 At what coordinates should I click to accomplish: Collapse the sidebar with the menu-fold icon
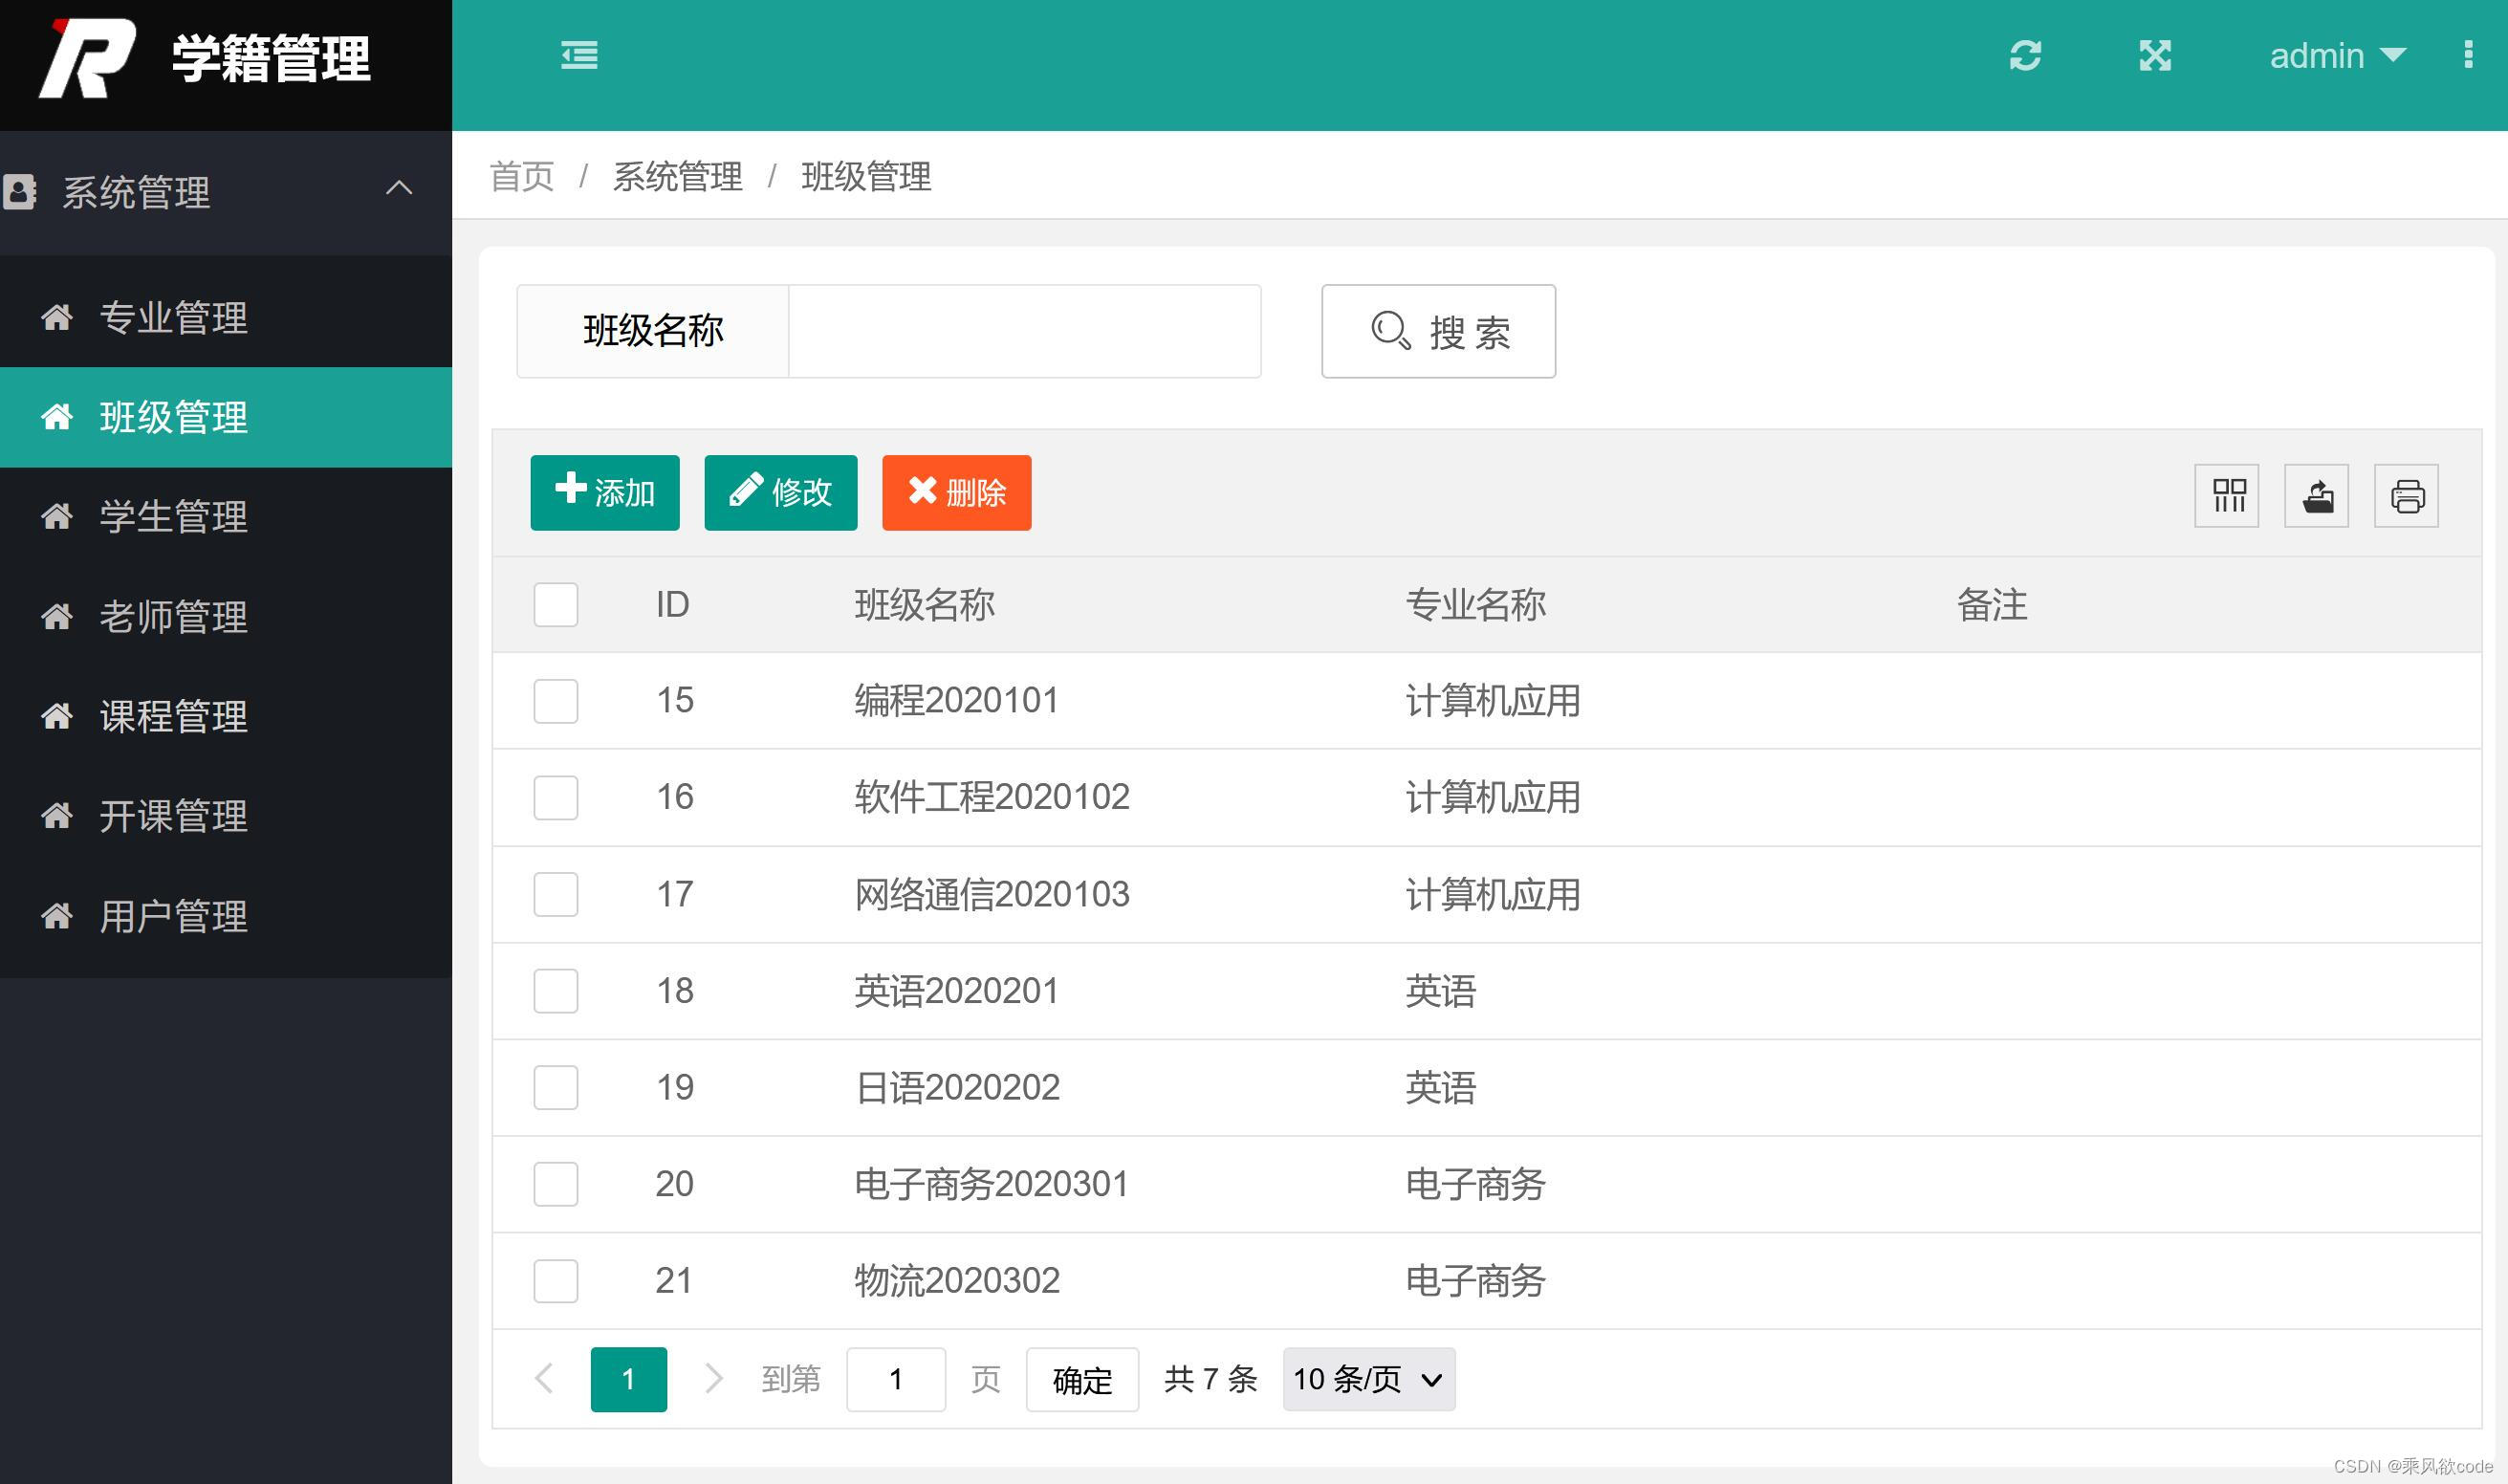tap(579, 55)
